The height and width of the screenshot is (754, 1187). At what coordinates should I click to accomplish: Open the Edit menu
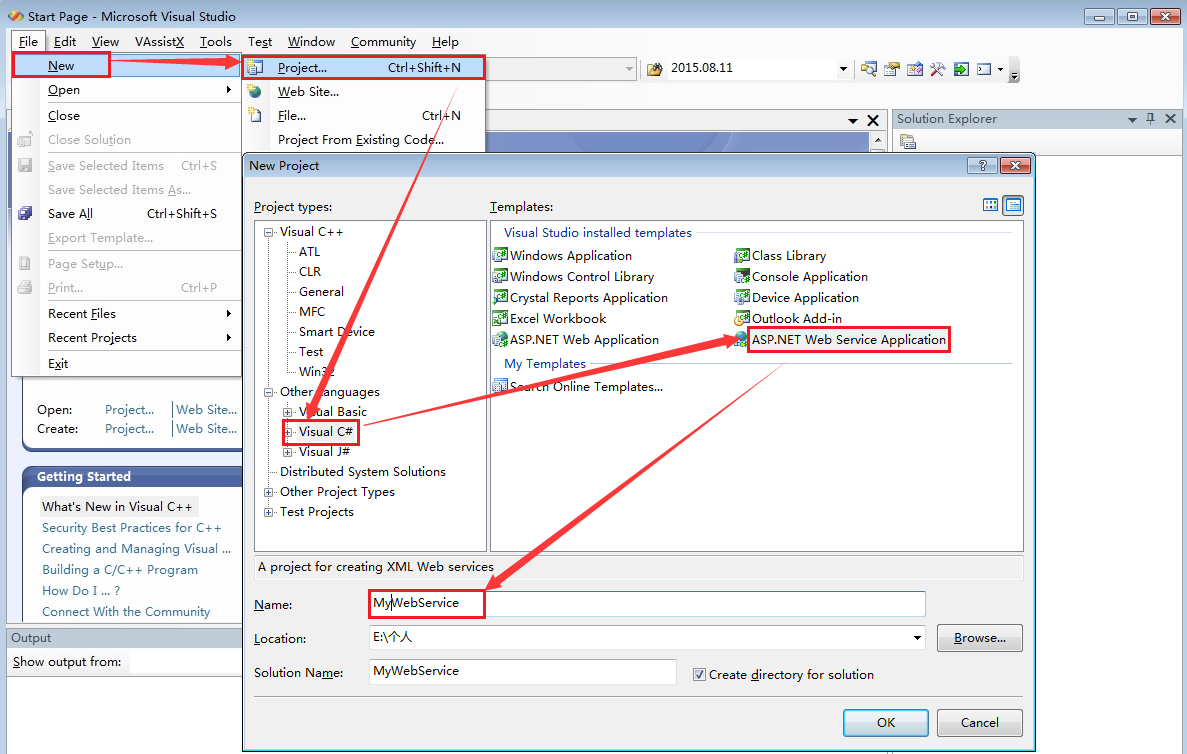pos(64,42)
